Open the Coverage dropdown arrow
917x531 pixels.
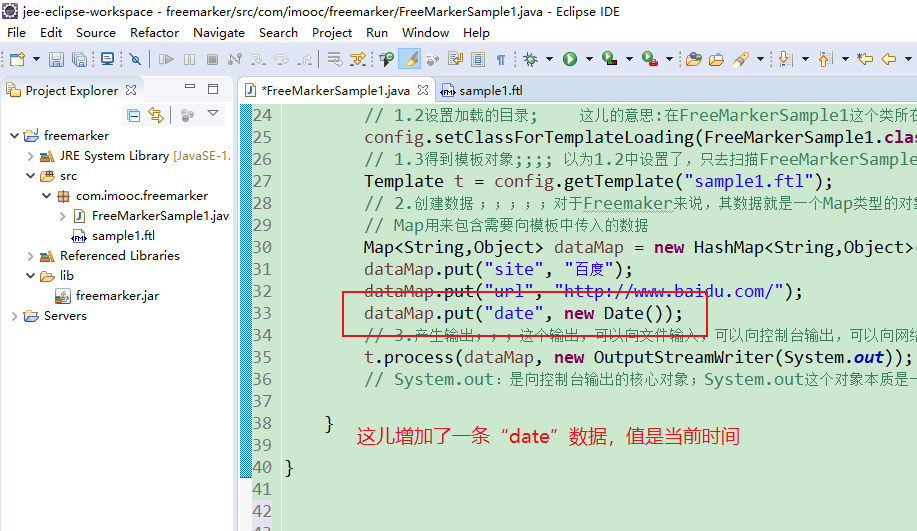[x=629, y=59]
